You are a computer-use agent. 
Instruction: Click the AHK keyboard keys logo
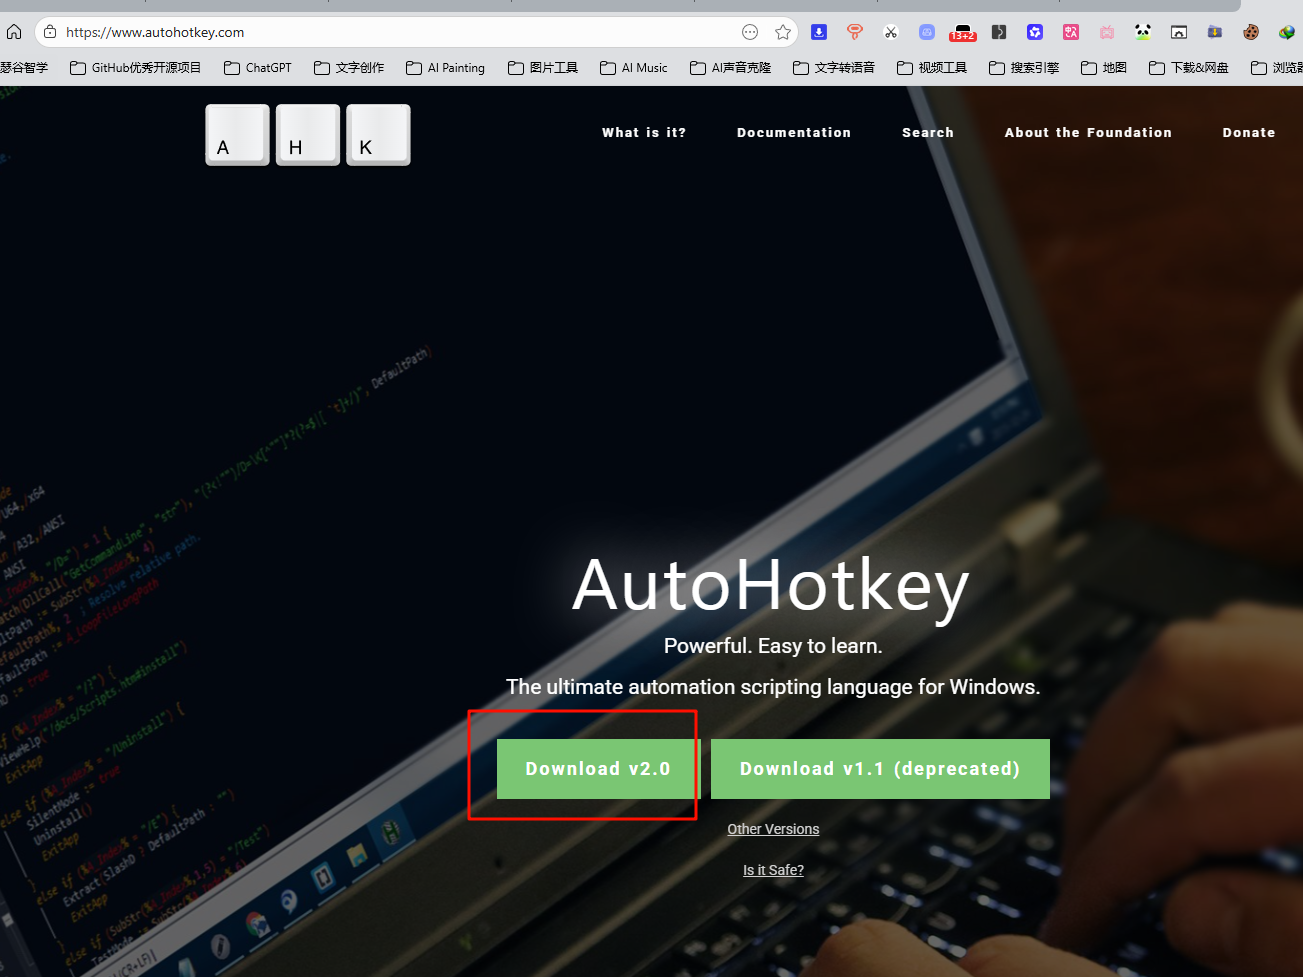coord(308,135)
